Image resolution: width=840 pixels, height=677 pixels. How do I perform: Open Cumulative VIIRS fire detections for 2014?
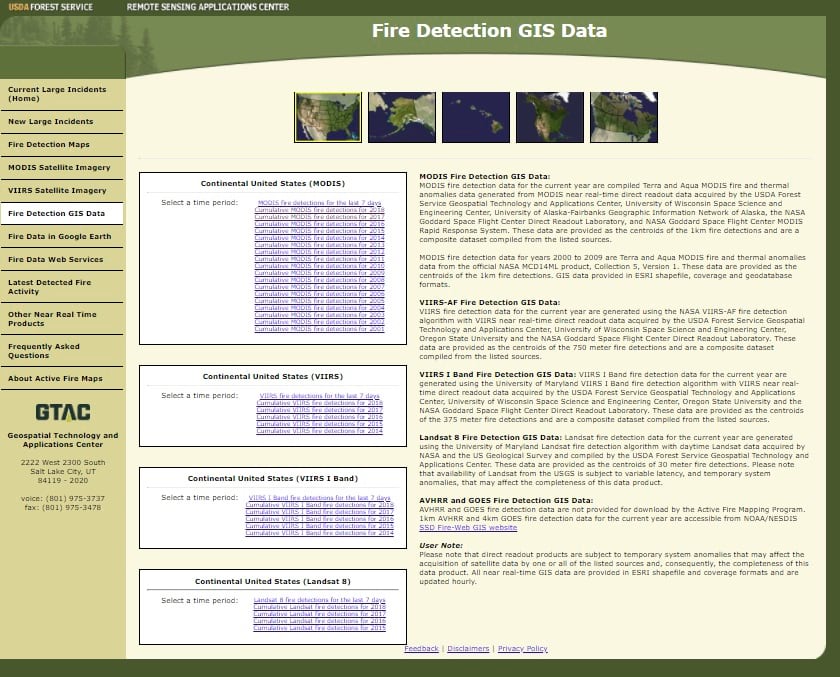[319, 431]
